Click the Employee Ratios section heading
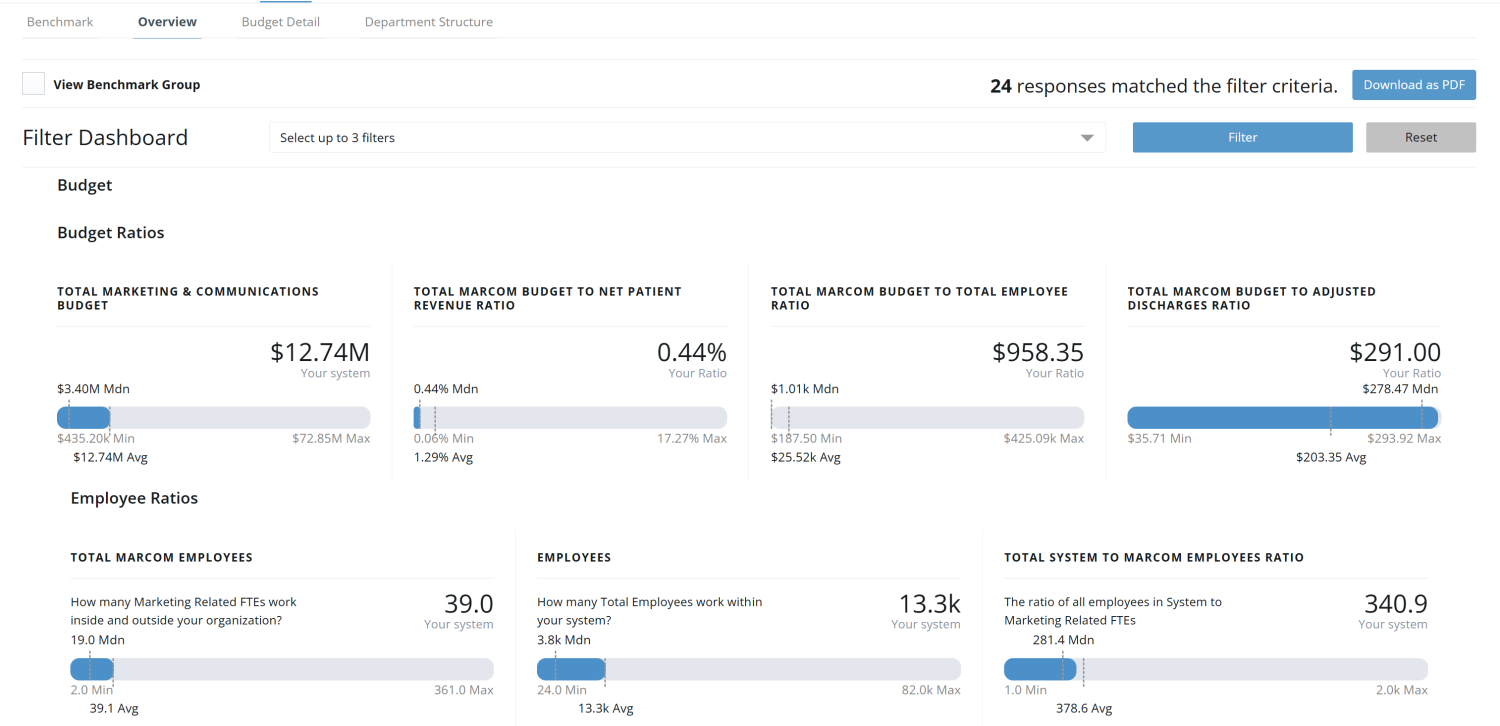 click(x=134, y=498)
